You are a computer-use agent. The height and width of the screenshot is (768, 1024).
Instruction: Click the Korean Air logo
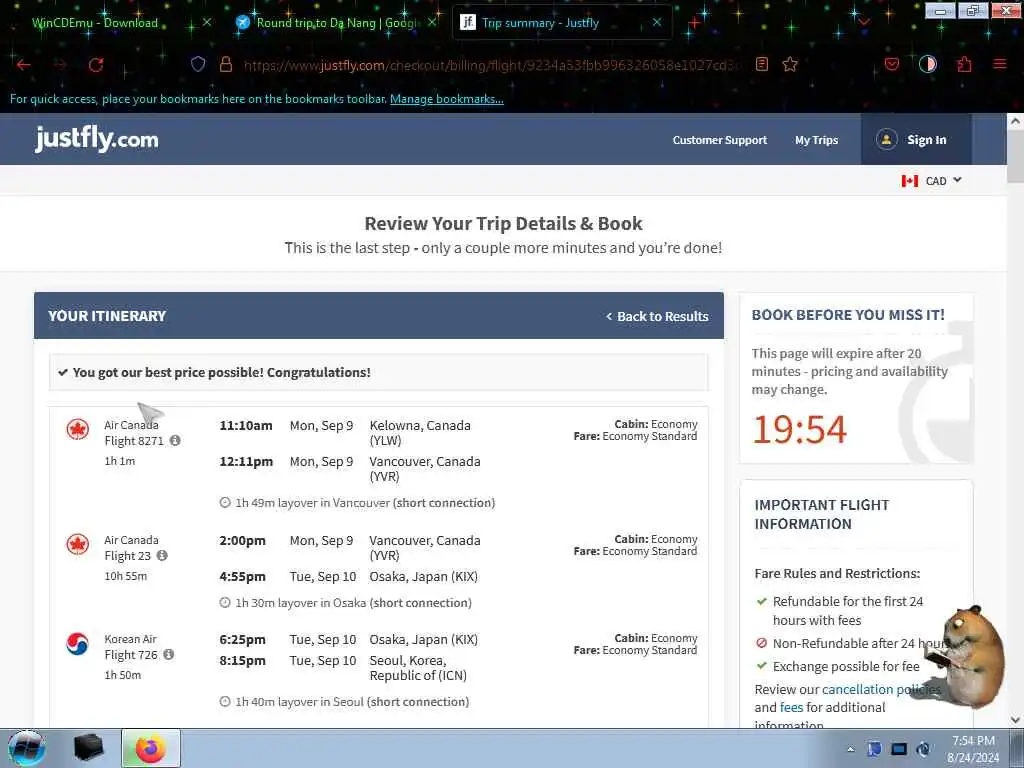click(x=78, y=643)
